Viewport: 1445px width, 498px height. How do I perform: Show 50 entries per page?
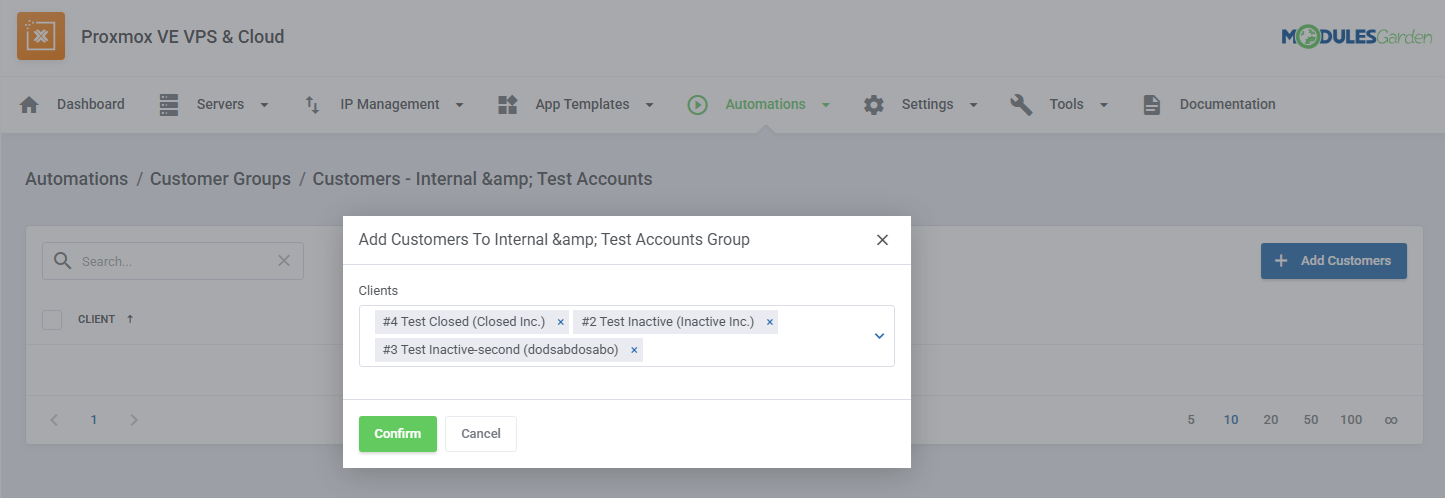tap(1311, 420)
